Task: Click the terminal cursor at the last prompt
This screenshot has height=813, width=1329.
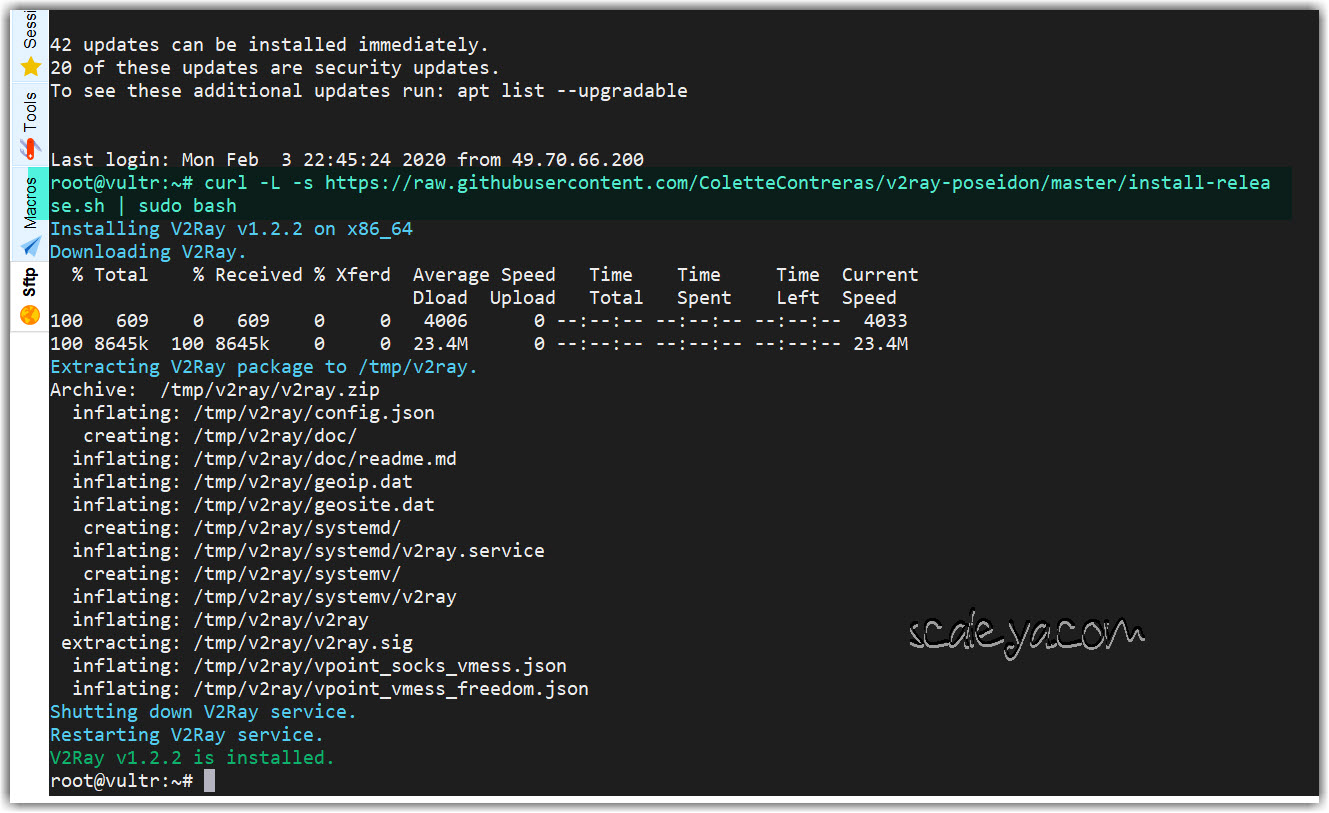Action: point(209,781)
